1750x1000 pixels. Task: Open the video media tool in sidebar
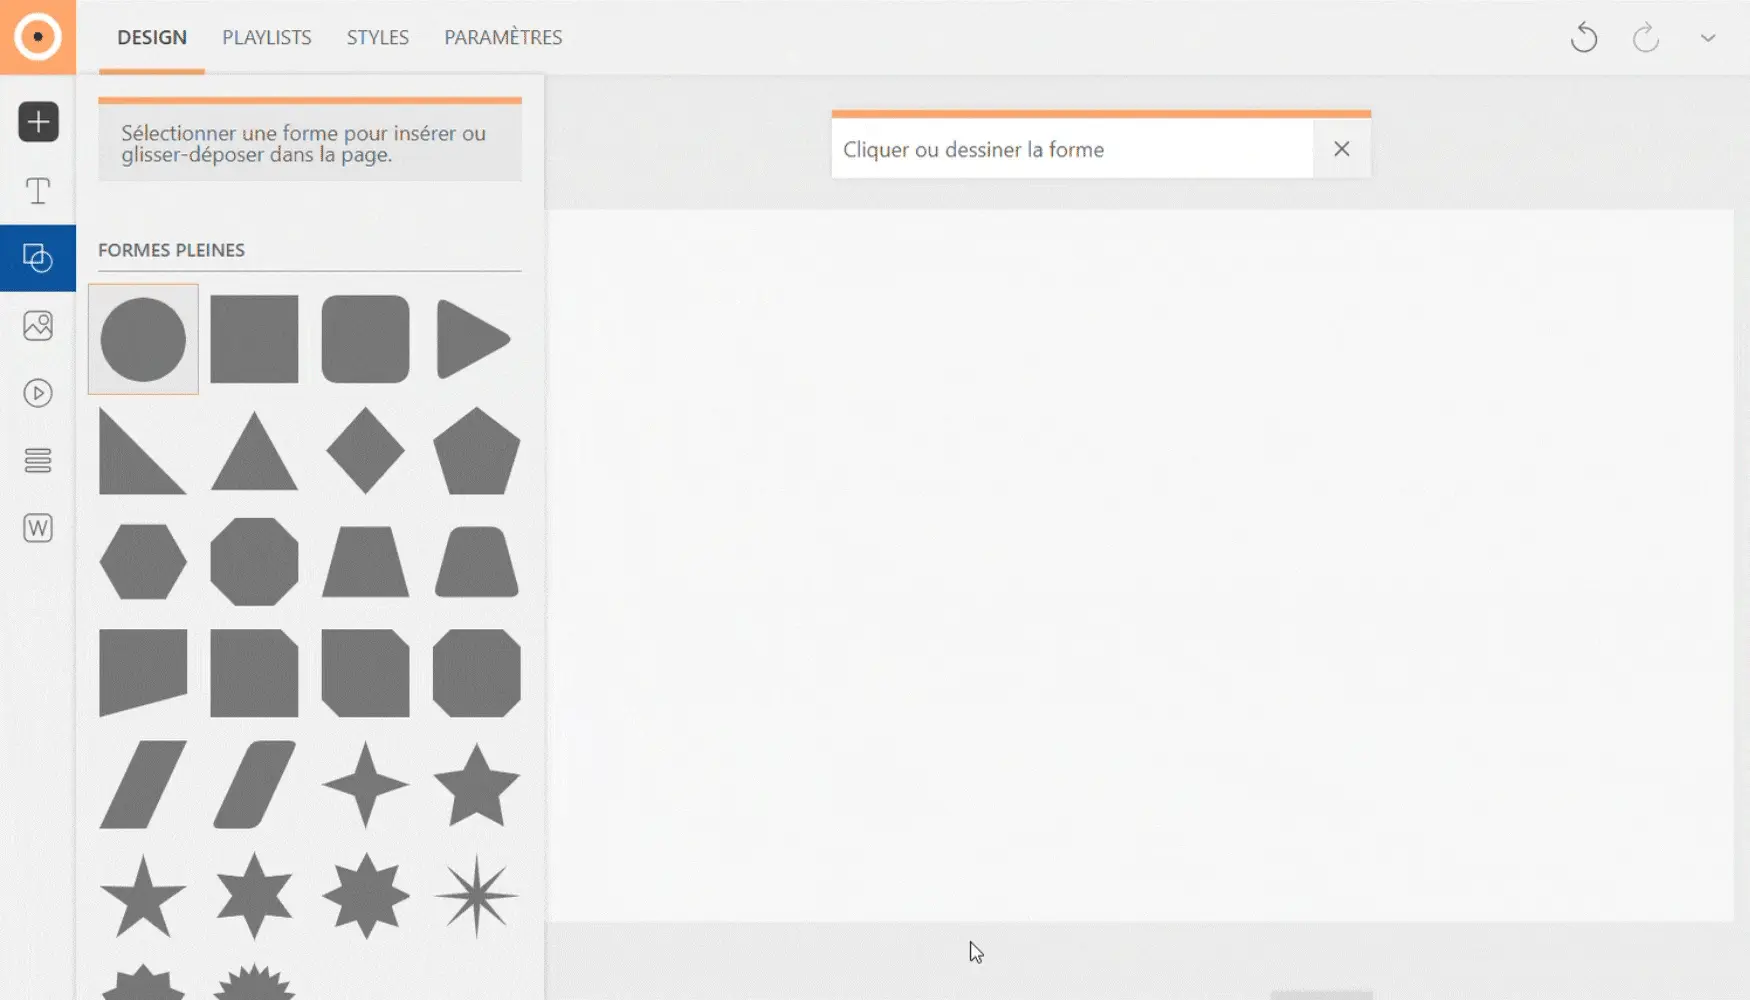[38, 393]
